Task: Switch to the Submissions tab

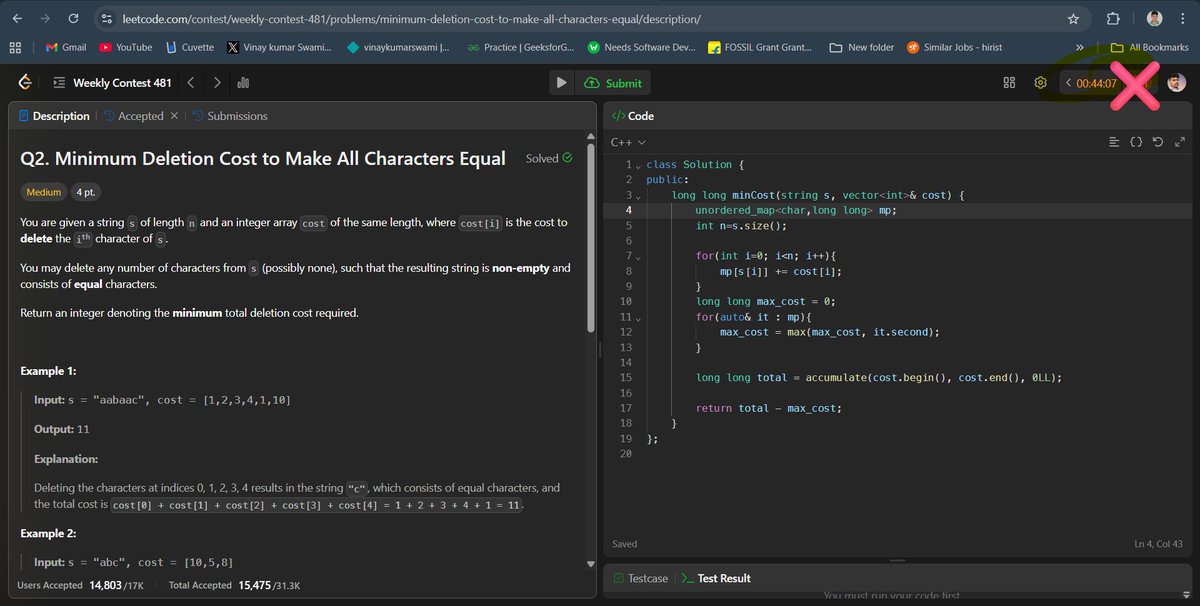Action: point(238,115)
